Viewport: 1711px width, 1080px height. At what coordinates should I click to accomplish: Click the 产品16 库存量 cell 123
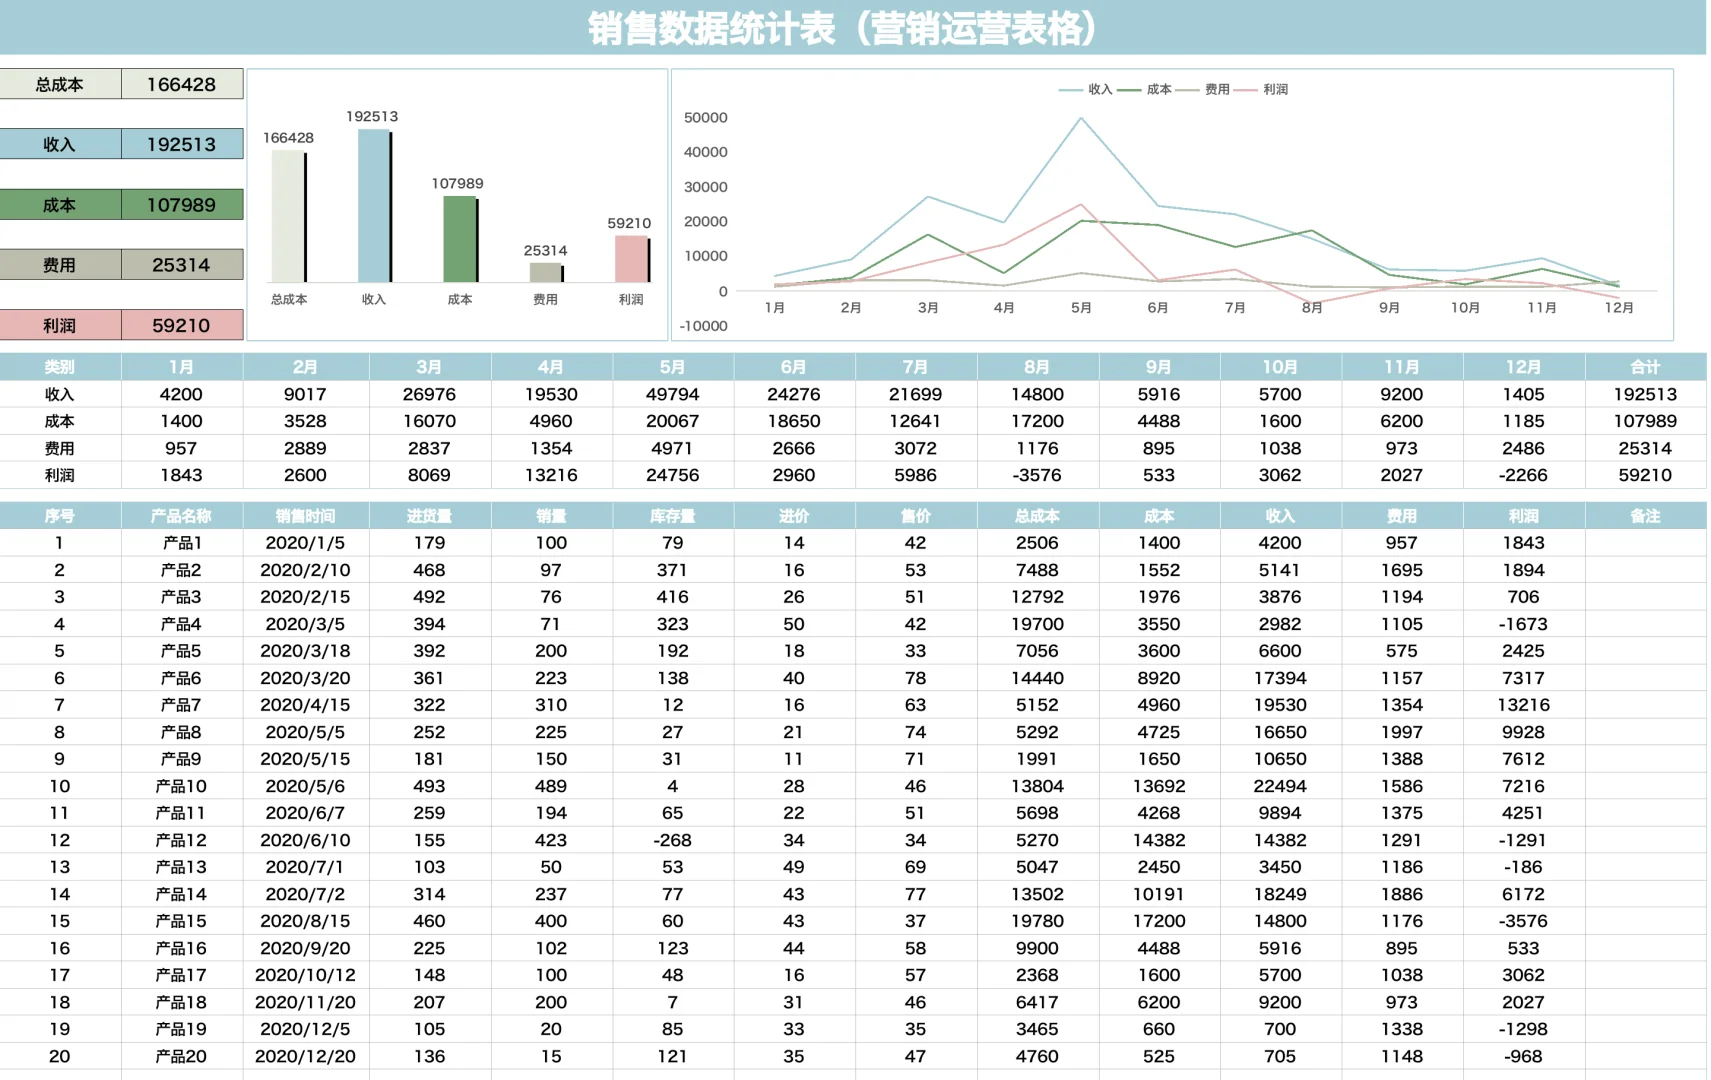point(673,948)
